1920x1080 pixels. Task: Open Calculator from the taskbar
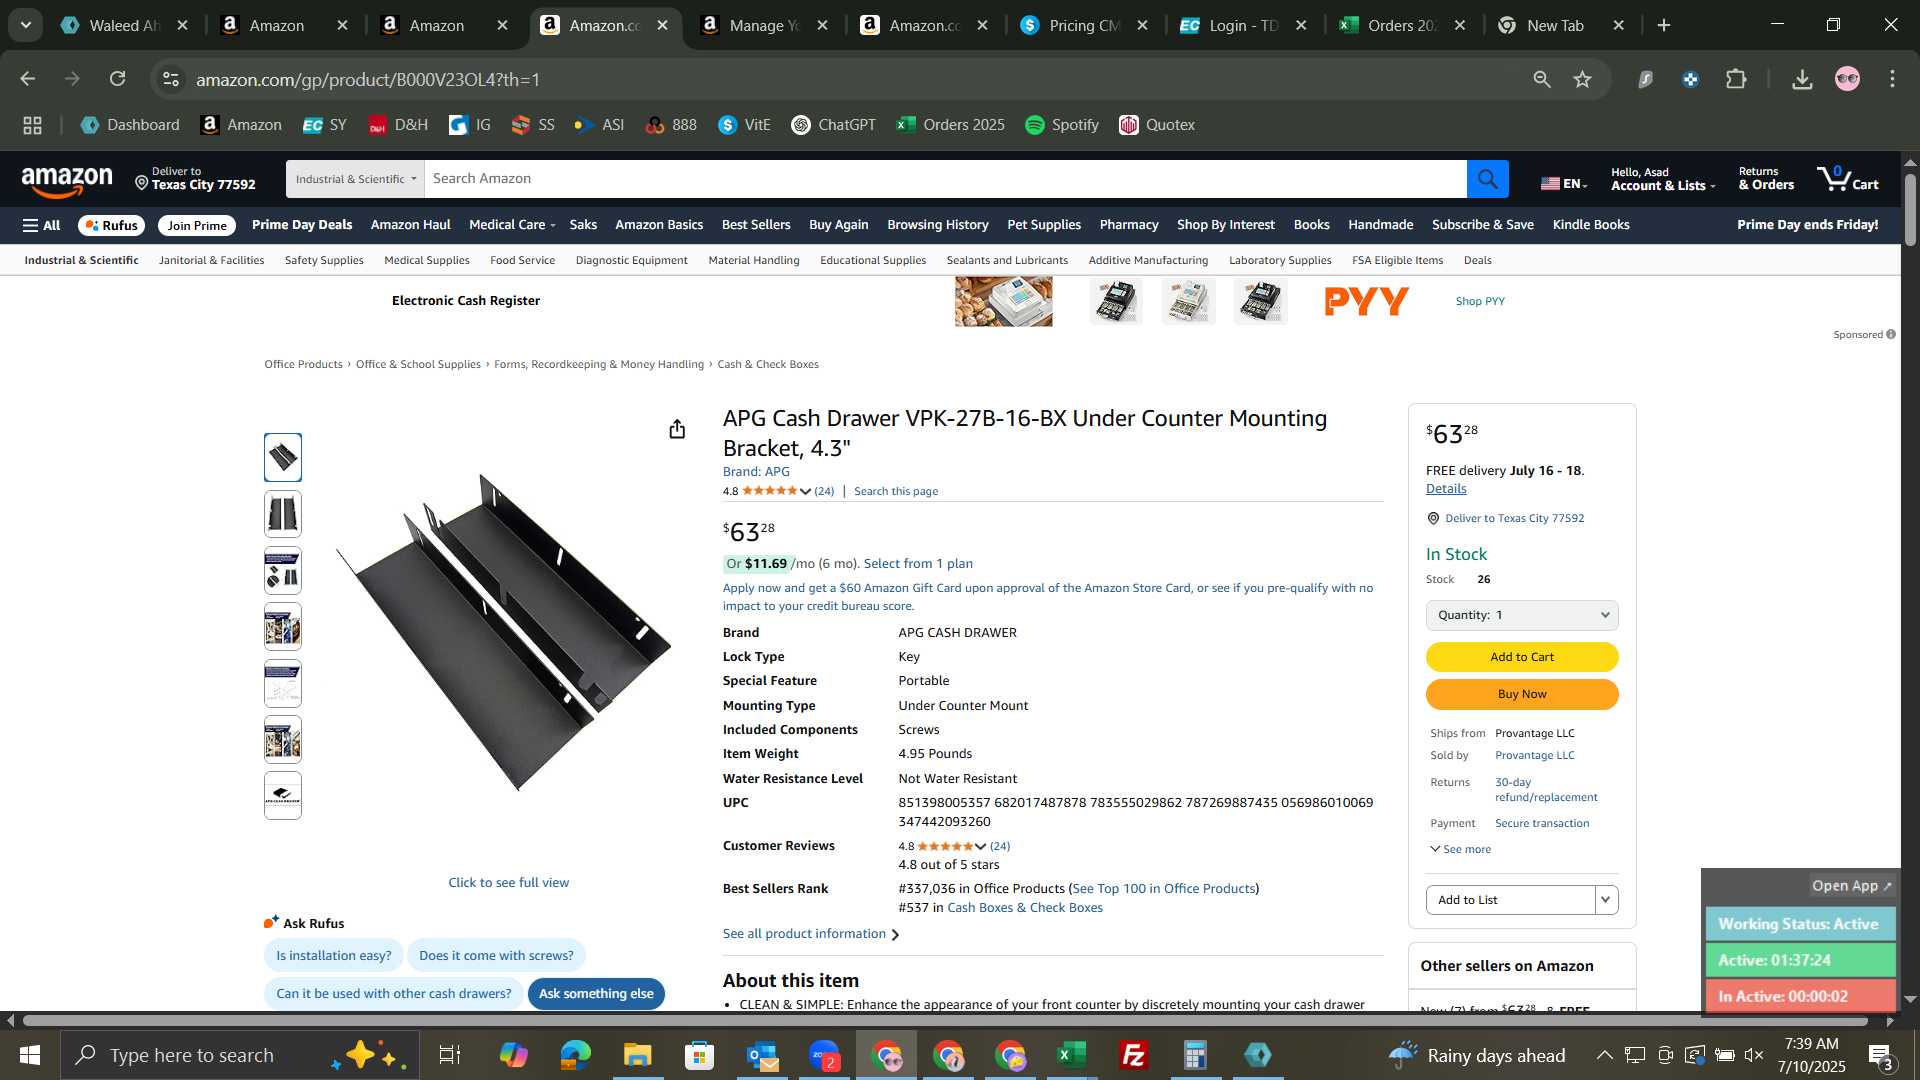pos(1196,1055)
